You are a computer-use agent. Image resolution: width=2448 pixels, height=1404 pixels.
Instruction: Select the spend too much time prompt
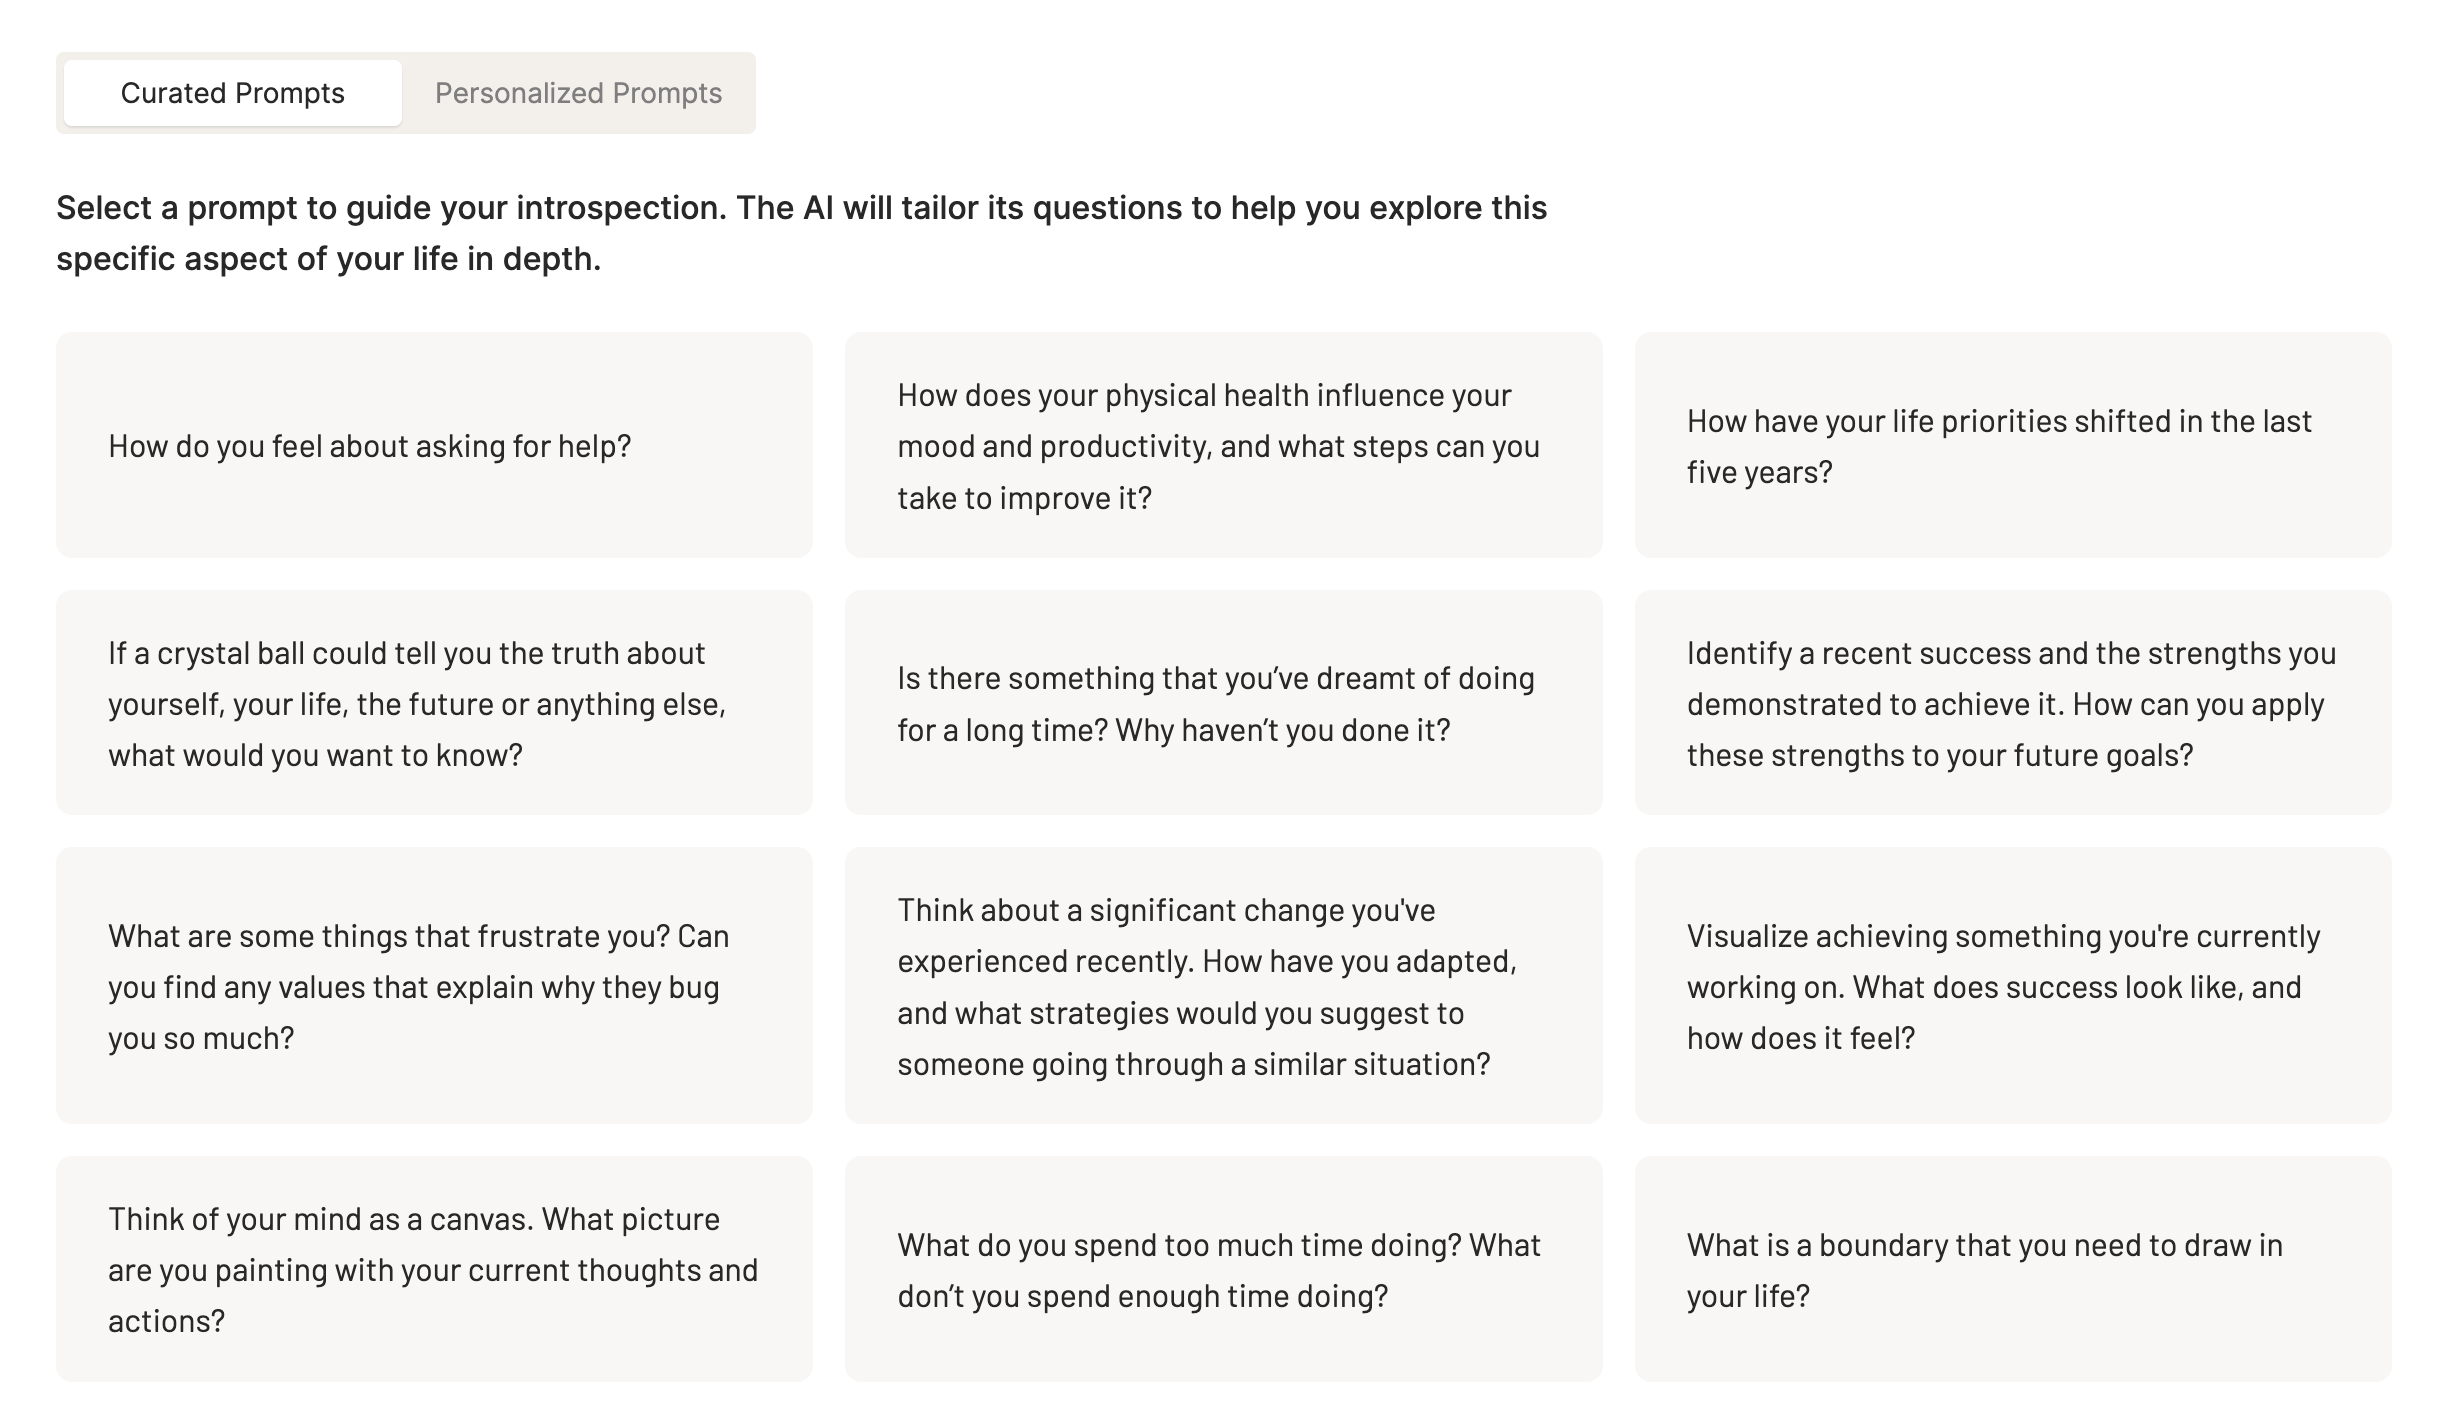1222,1269
